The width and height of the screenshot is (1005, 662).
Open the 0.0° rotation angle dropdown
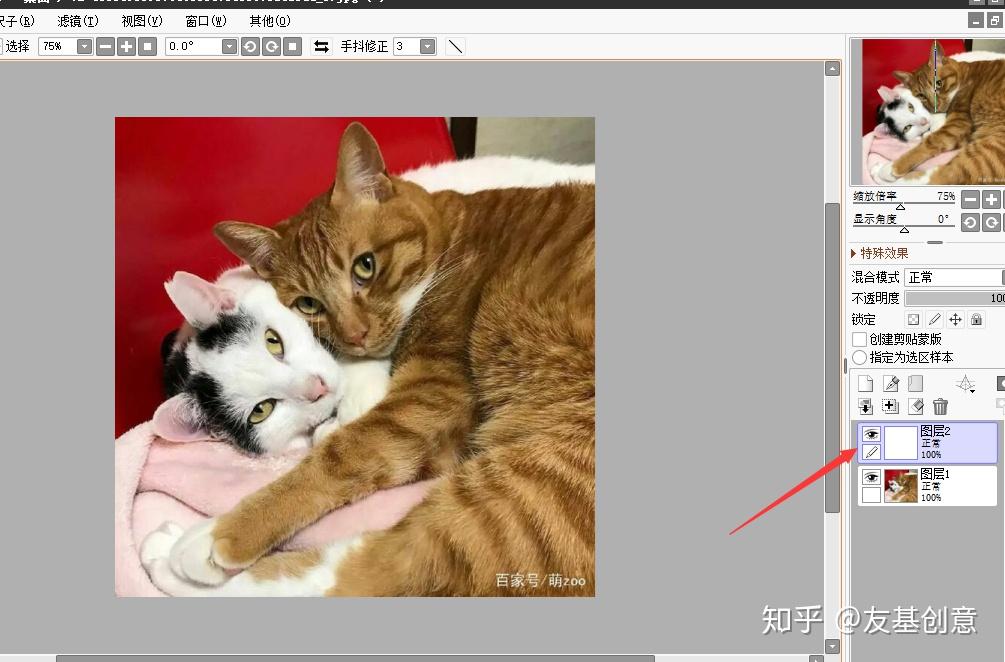229,47
